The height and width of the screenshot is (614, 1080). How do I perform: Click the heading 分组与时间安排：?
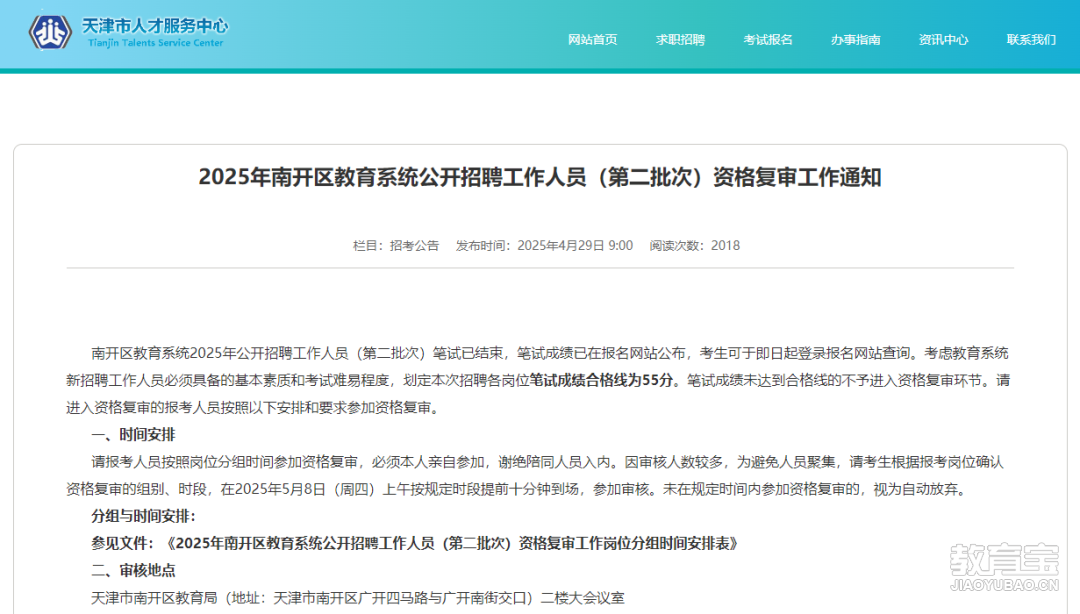click(143, 516)
